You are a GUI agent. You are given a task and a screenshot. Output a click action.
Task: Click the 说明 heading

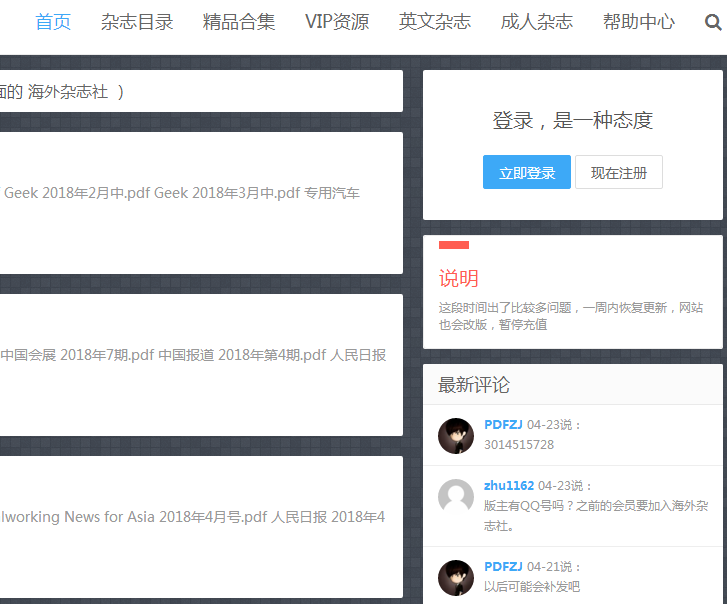[x=459, y=279]
